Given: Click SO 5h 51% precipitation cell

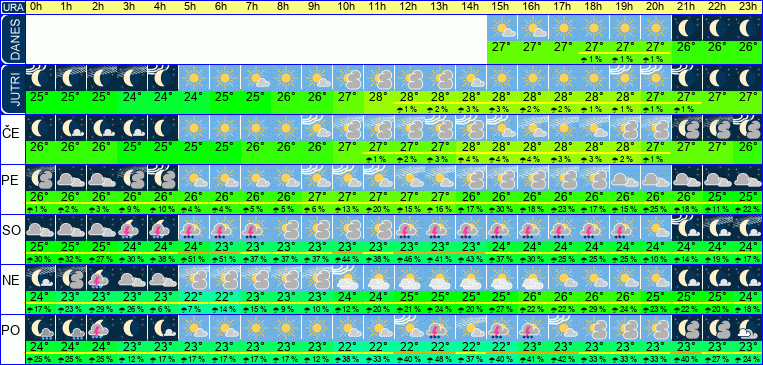Looking at the screenshot, I should [194, 259].
